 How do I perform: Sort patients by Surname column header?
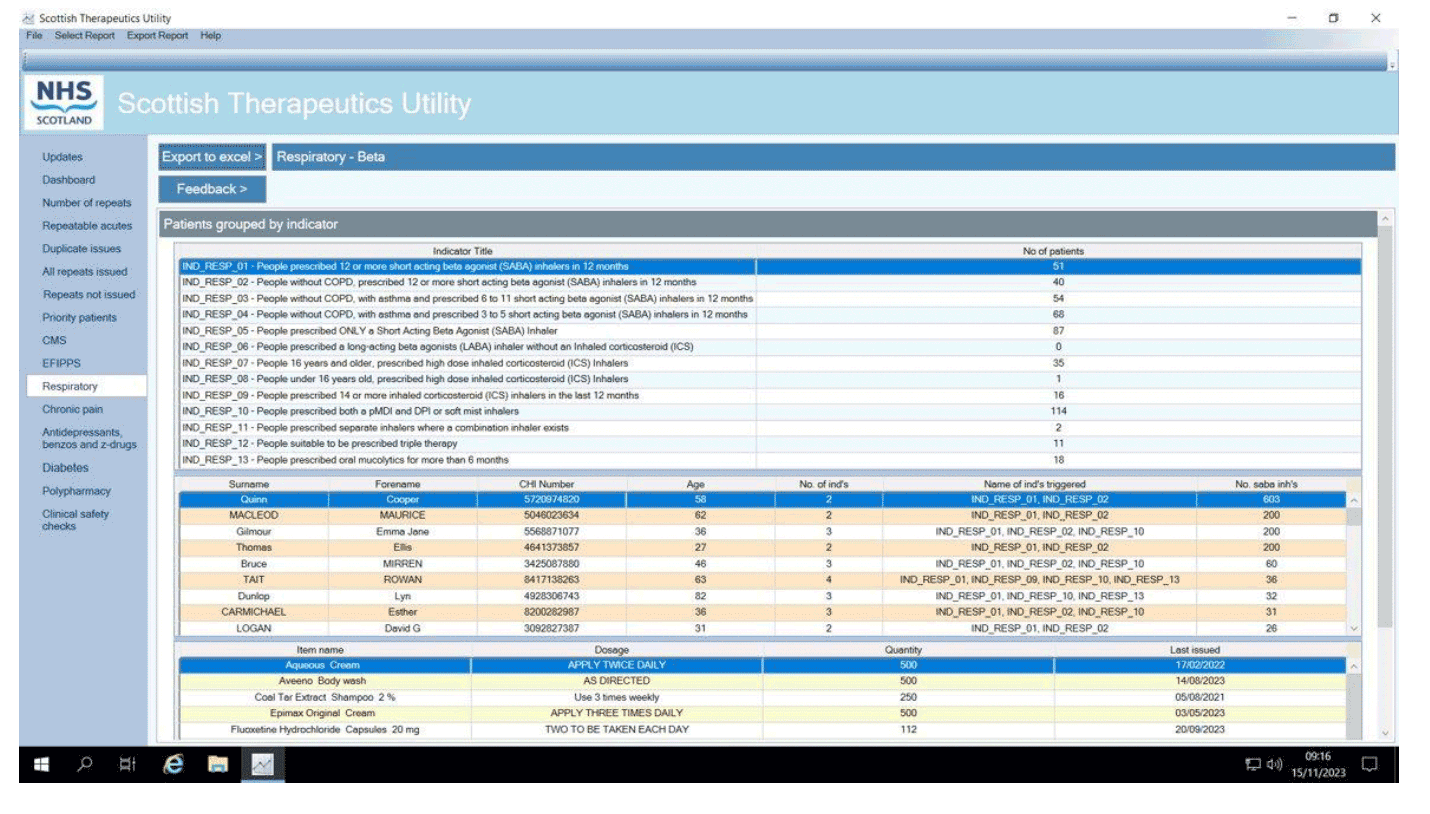tap(253, 484)
